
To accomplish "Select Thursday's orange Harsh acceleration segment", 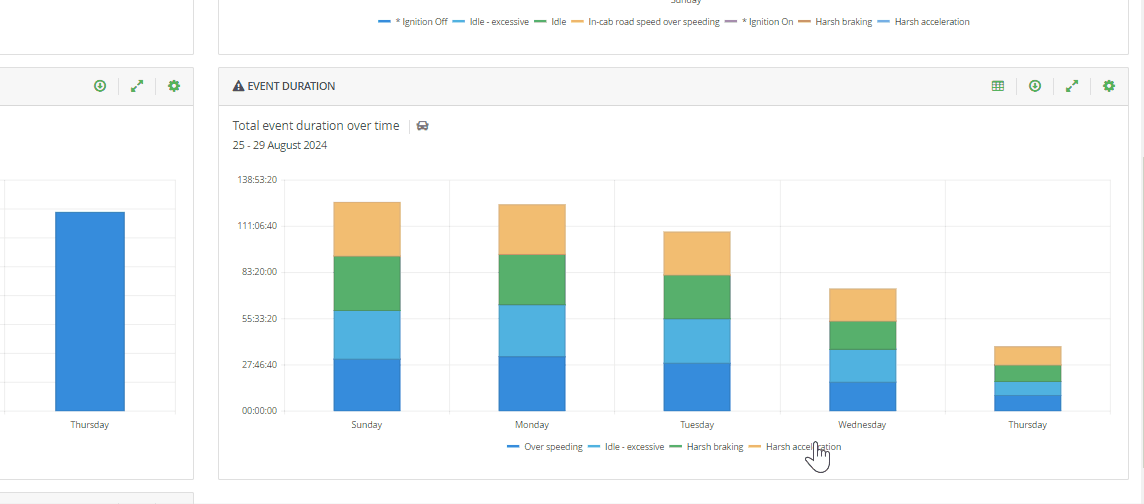I will [1027, 356].
